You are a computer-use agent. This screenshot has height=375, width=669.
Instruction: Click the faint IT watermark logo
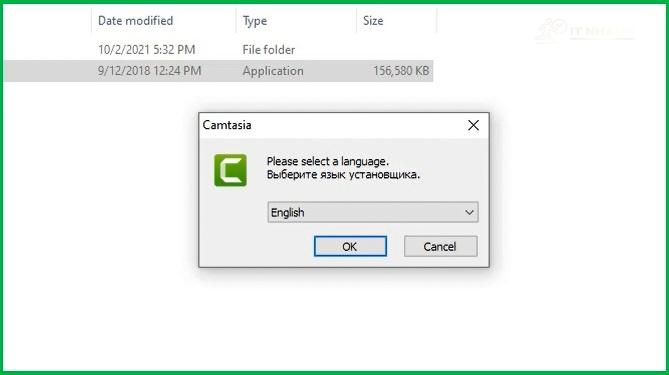click(585, 31)
